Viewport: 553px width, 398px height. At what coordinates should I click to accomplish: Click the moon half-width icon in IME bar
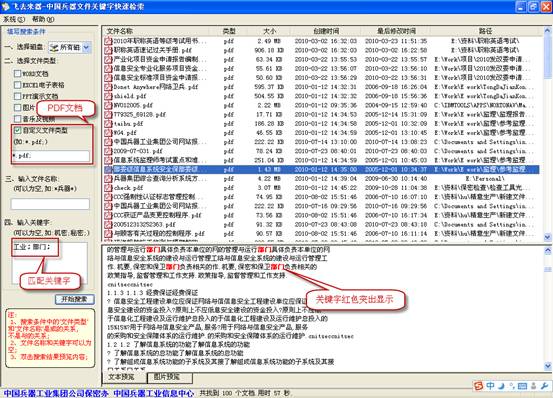[501, 386]
